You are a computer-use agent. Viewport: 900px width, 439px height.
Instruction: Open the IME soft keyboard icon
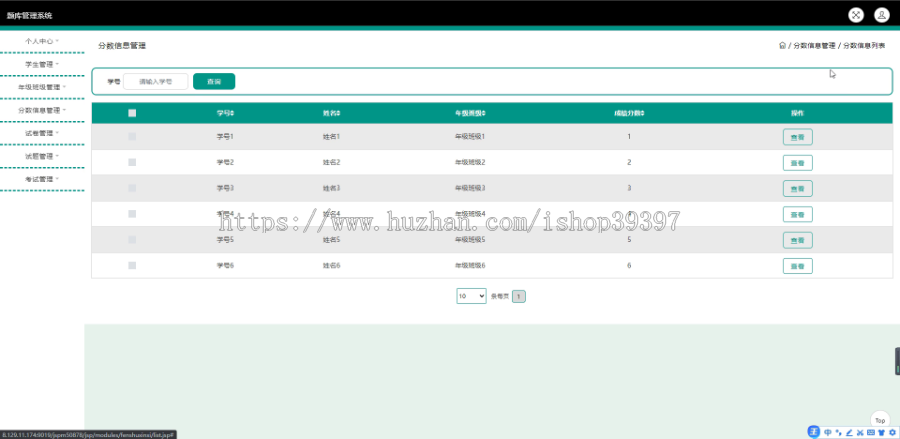tap(871, 433)
